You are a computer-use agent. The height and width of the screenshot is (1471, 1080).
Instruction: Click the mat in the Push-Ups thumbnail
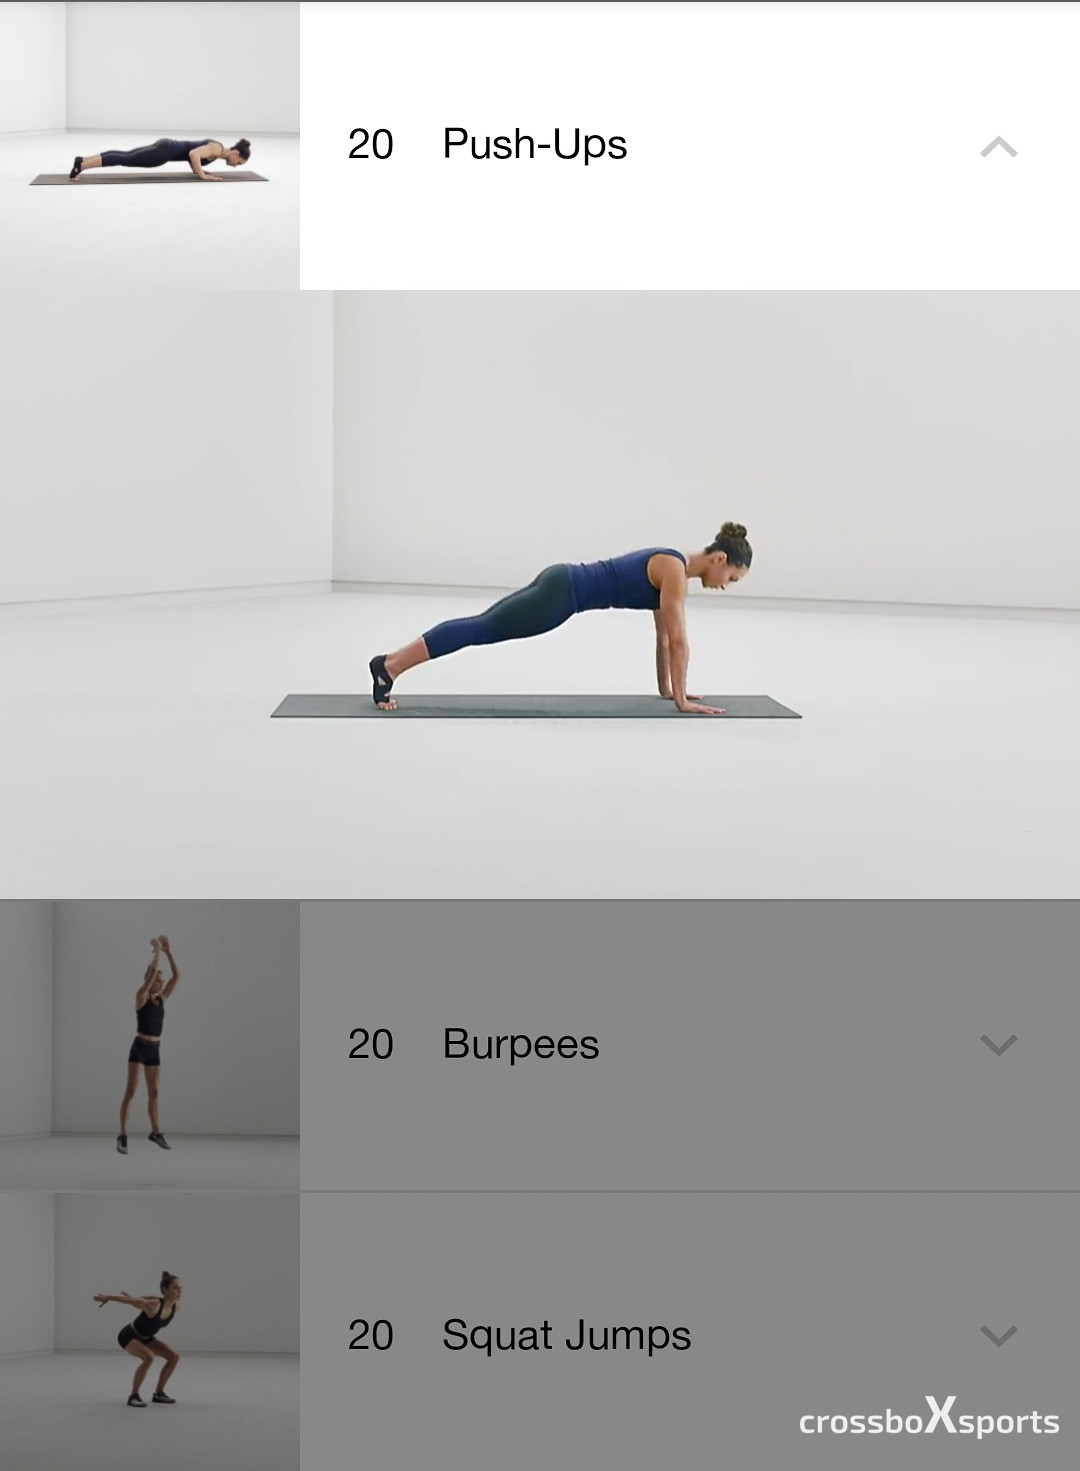click(x=149, y=178)
